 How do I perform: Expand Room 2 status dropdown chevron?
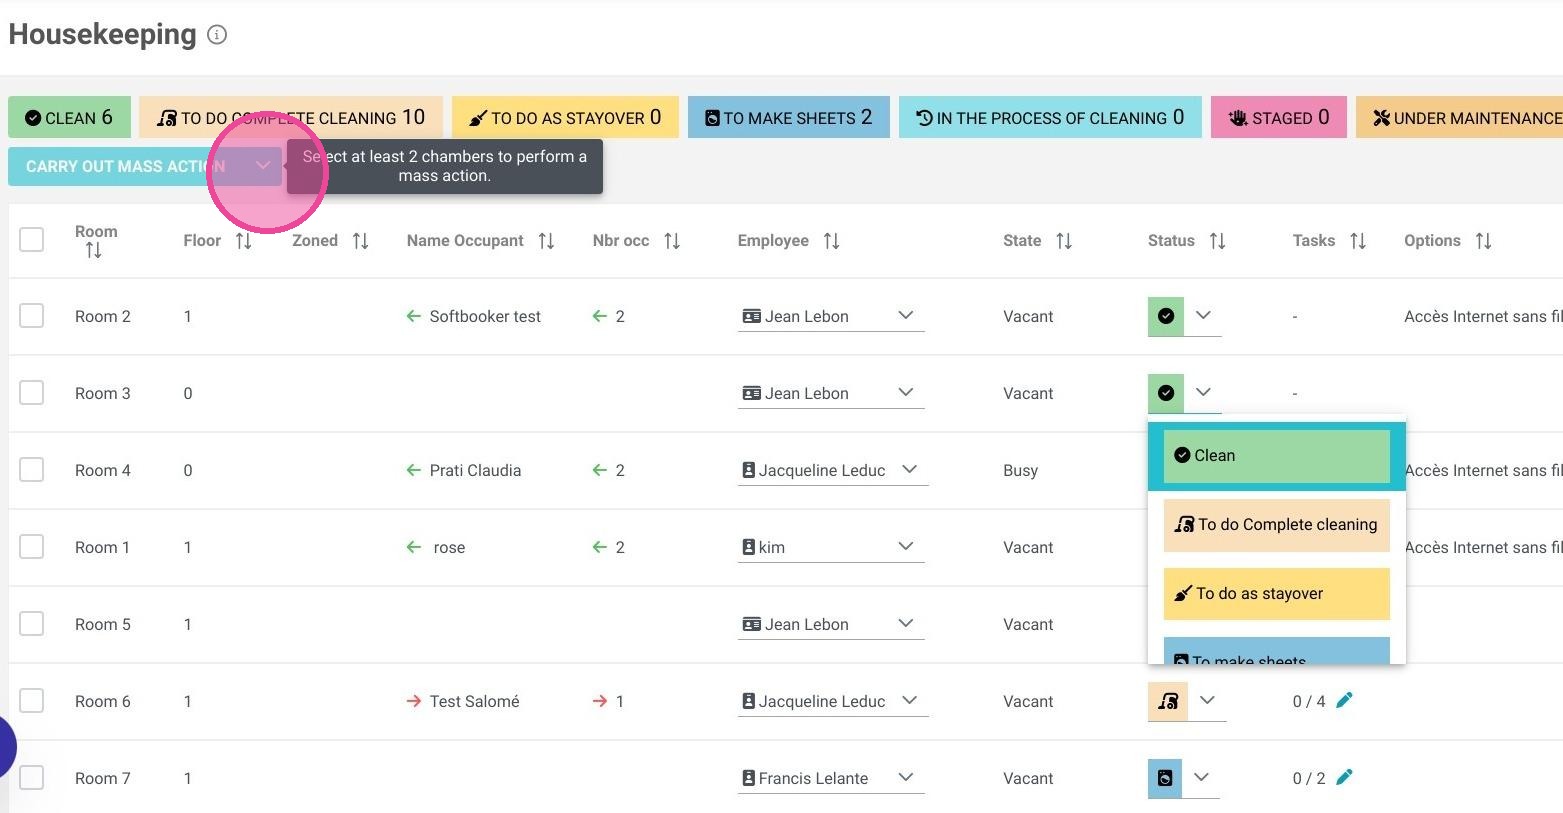tap(1203, 316)
